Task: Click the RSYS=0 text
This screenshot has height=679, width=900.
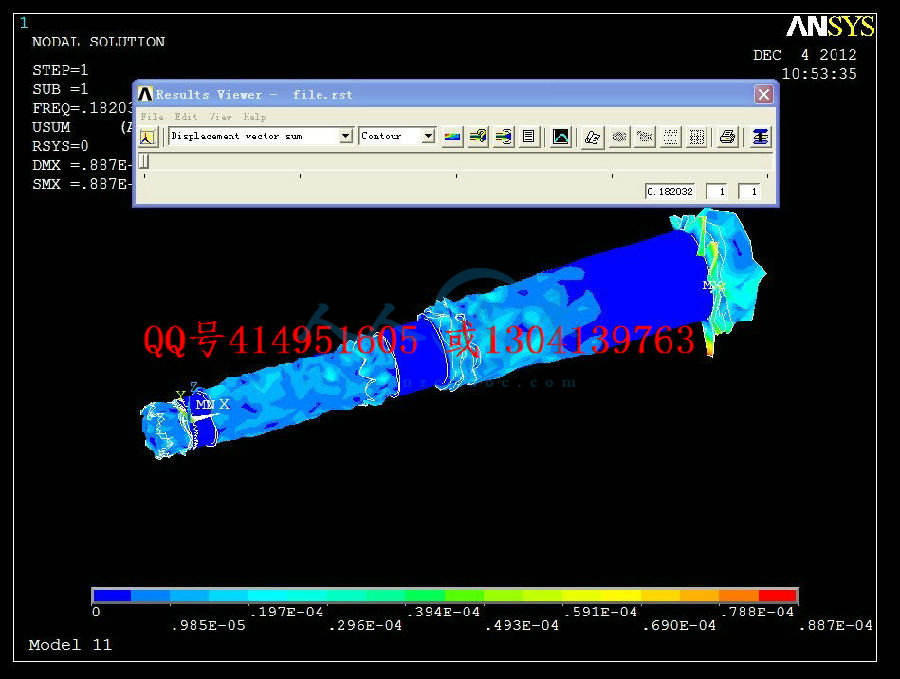Action: 60,146
